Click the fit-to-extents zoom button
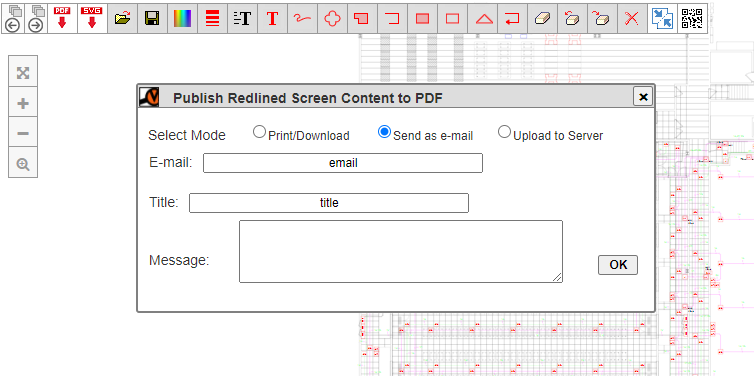Viewport: 754px width, 376px height. pyautogui.click(x=23, y=73)
